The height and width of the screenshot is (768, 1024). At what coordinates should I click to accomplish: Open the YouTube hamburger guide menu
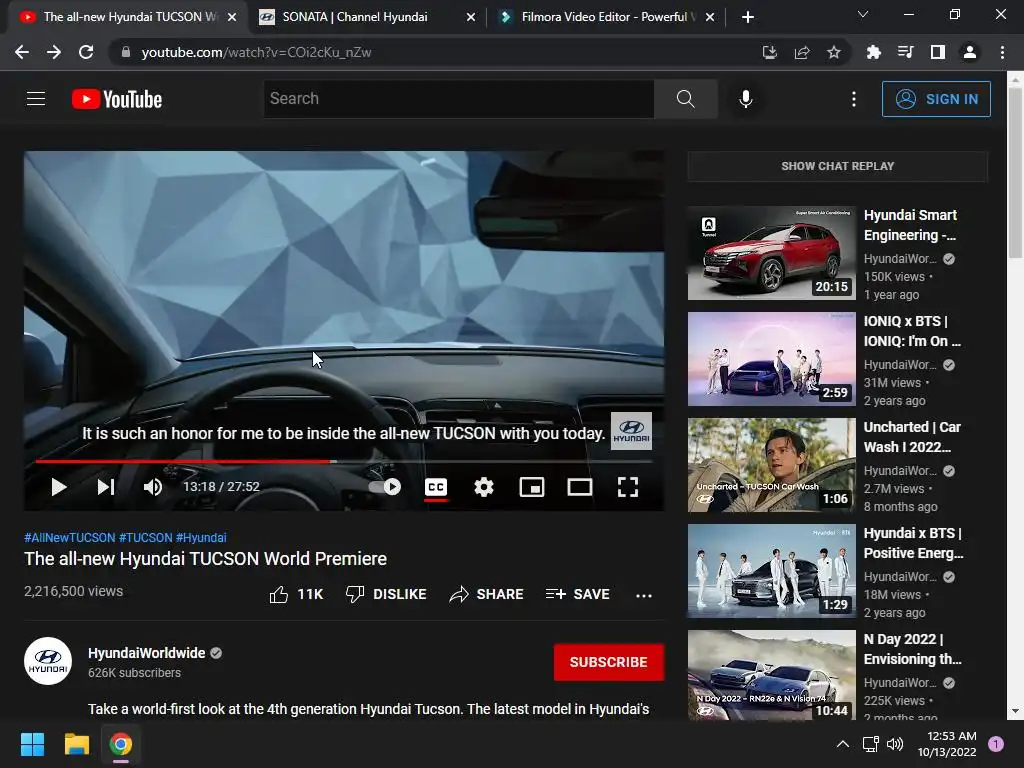point(36,99)
